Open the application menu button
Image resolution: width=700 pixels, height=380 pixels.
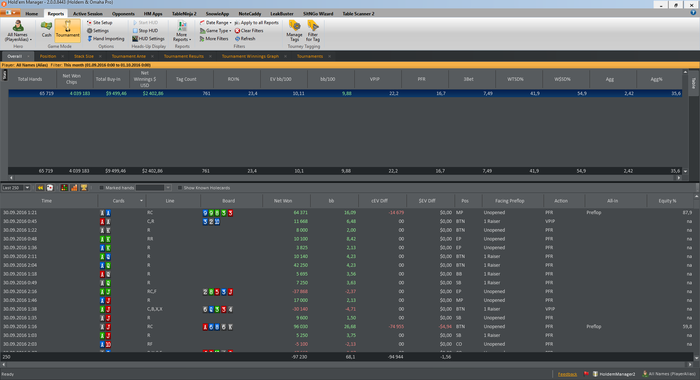click(10, 13)
